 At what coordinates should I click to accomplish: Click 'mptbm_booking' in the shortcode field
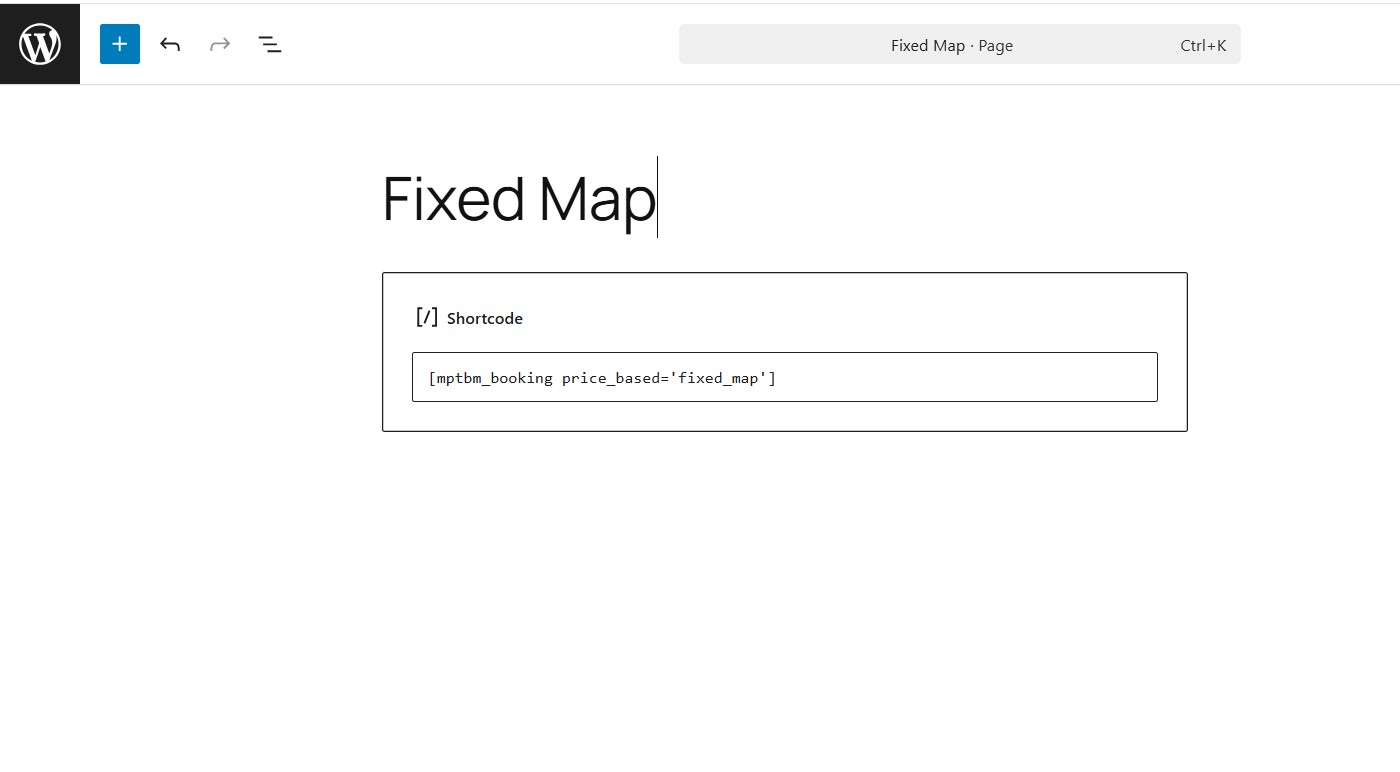[x=494, y=377]
